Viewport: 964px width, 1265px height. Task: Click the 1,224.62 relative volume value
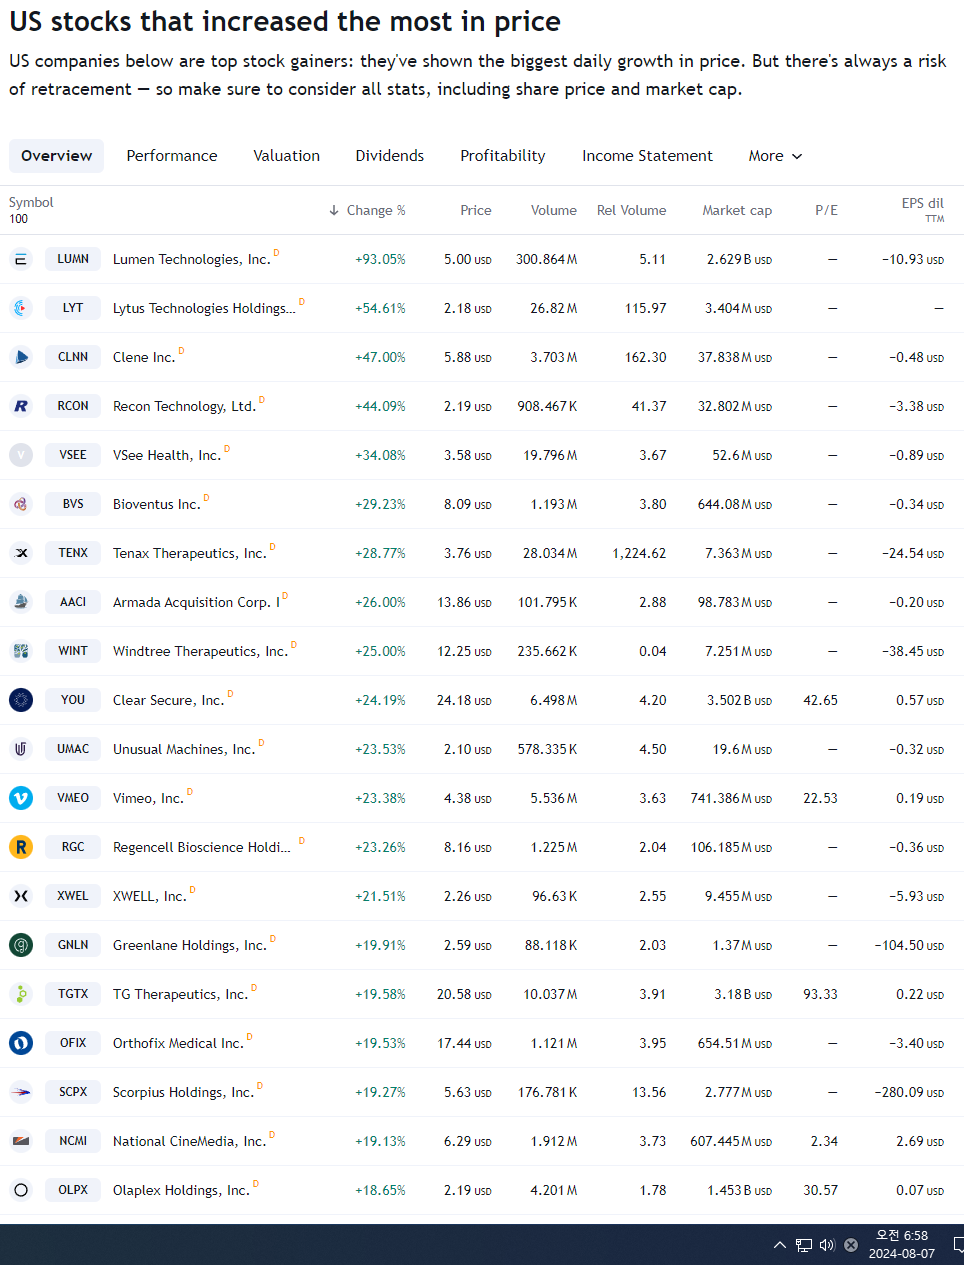point(639,553)
